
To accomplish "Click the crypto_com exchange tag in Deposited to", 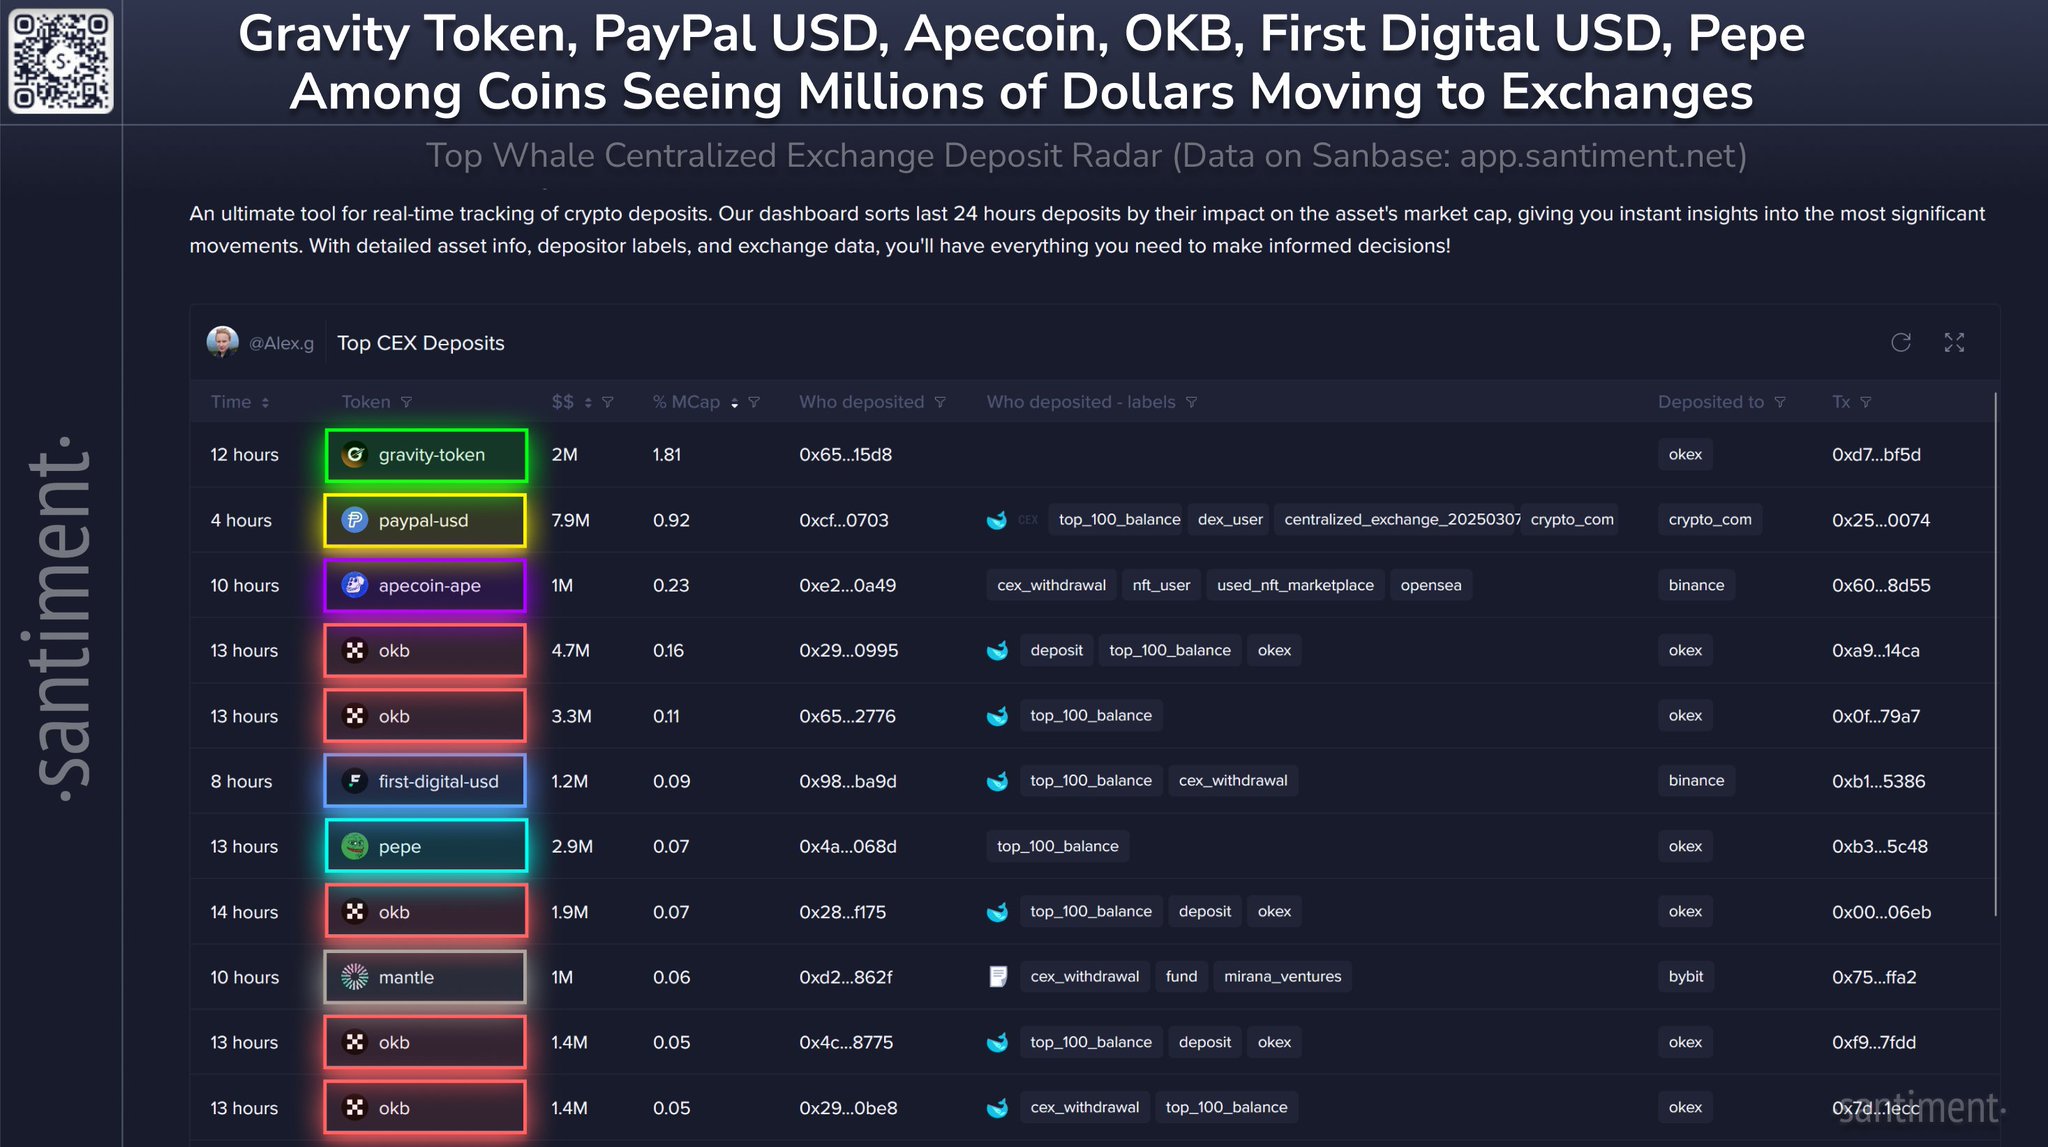I will point(1710,520).
